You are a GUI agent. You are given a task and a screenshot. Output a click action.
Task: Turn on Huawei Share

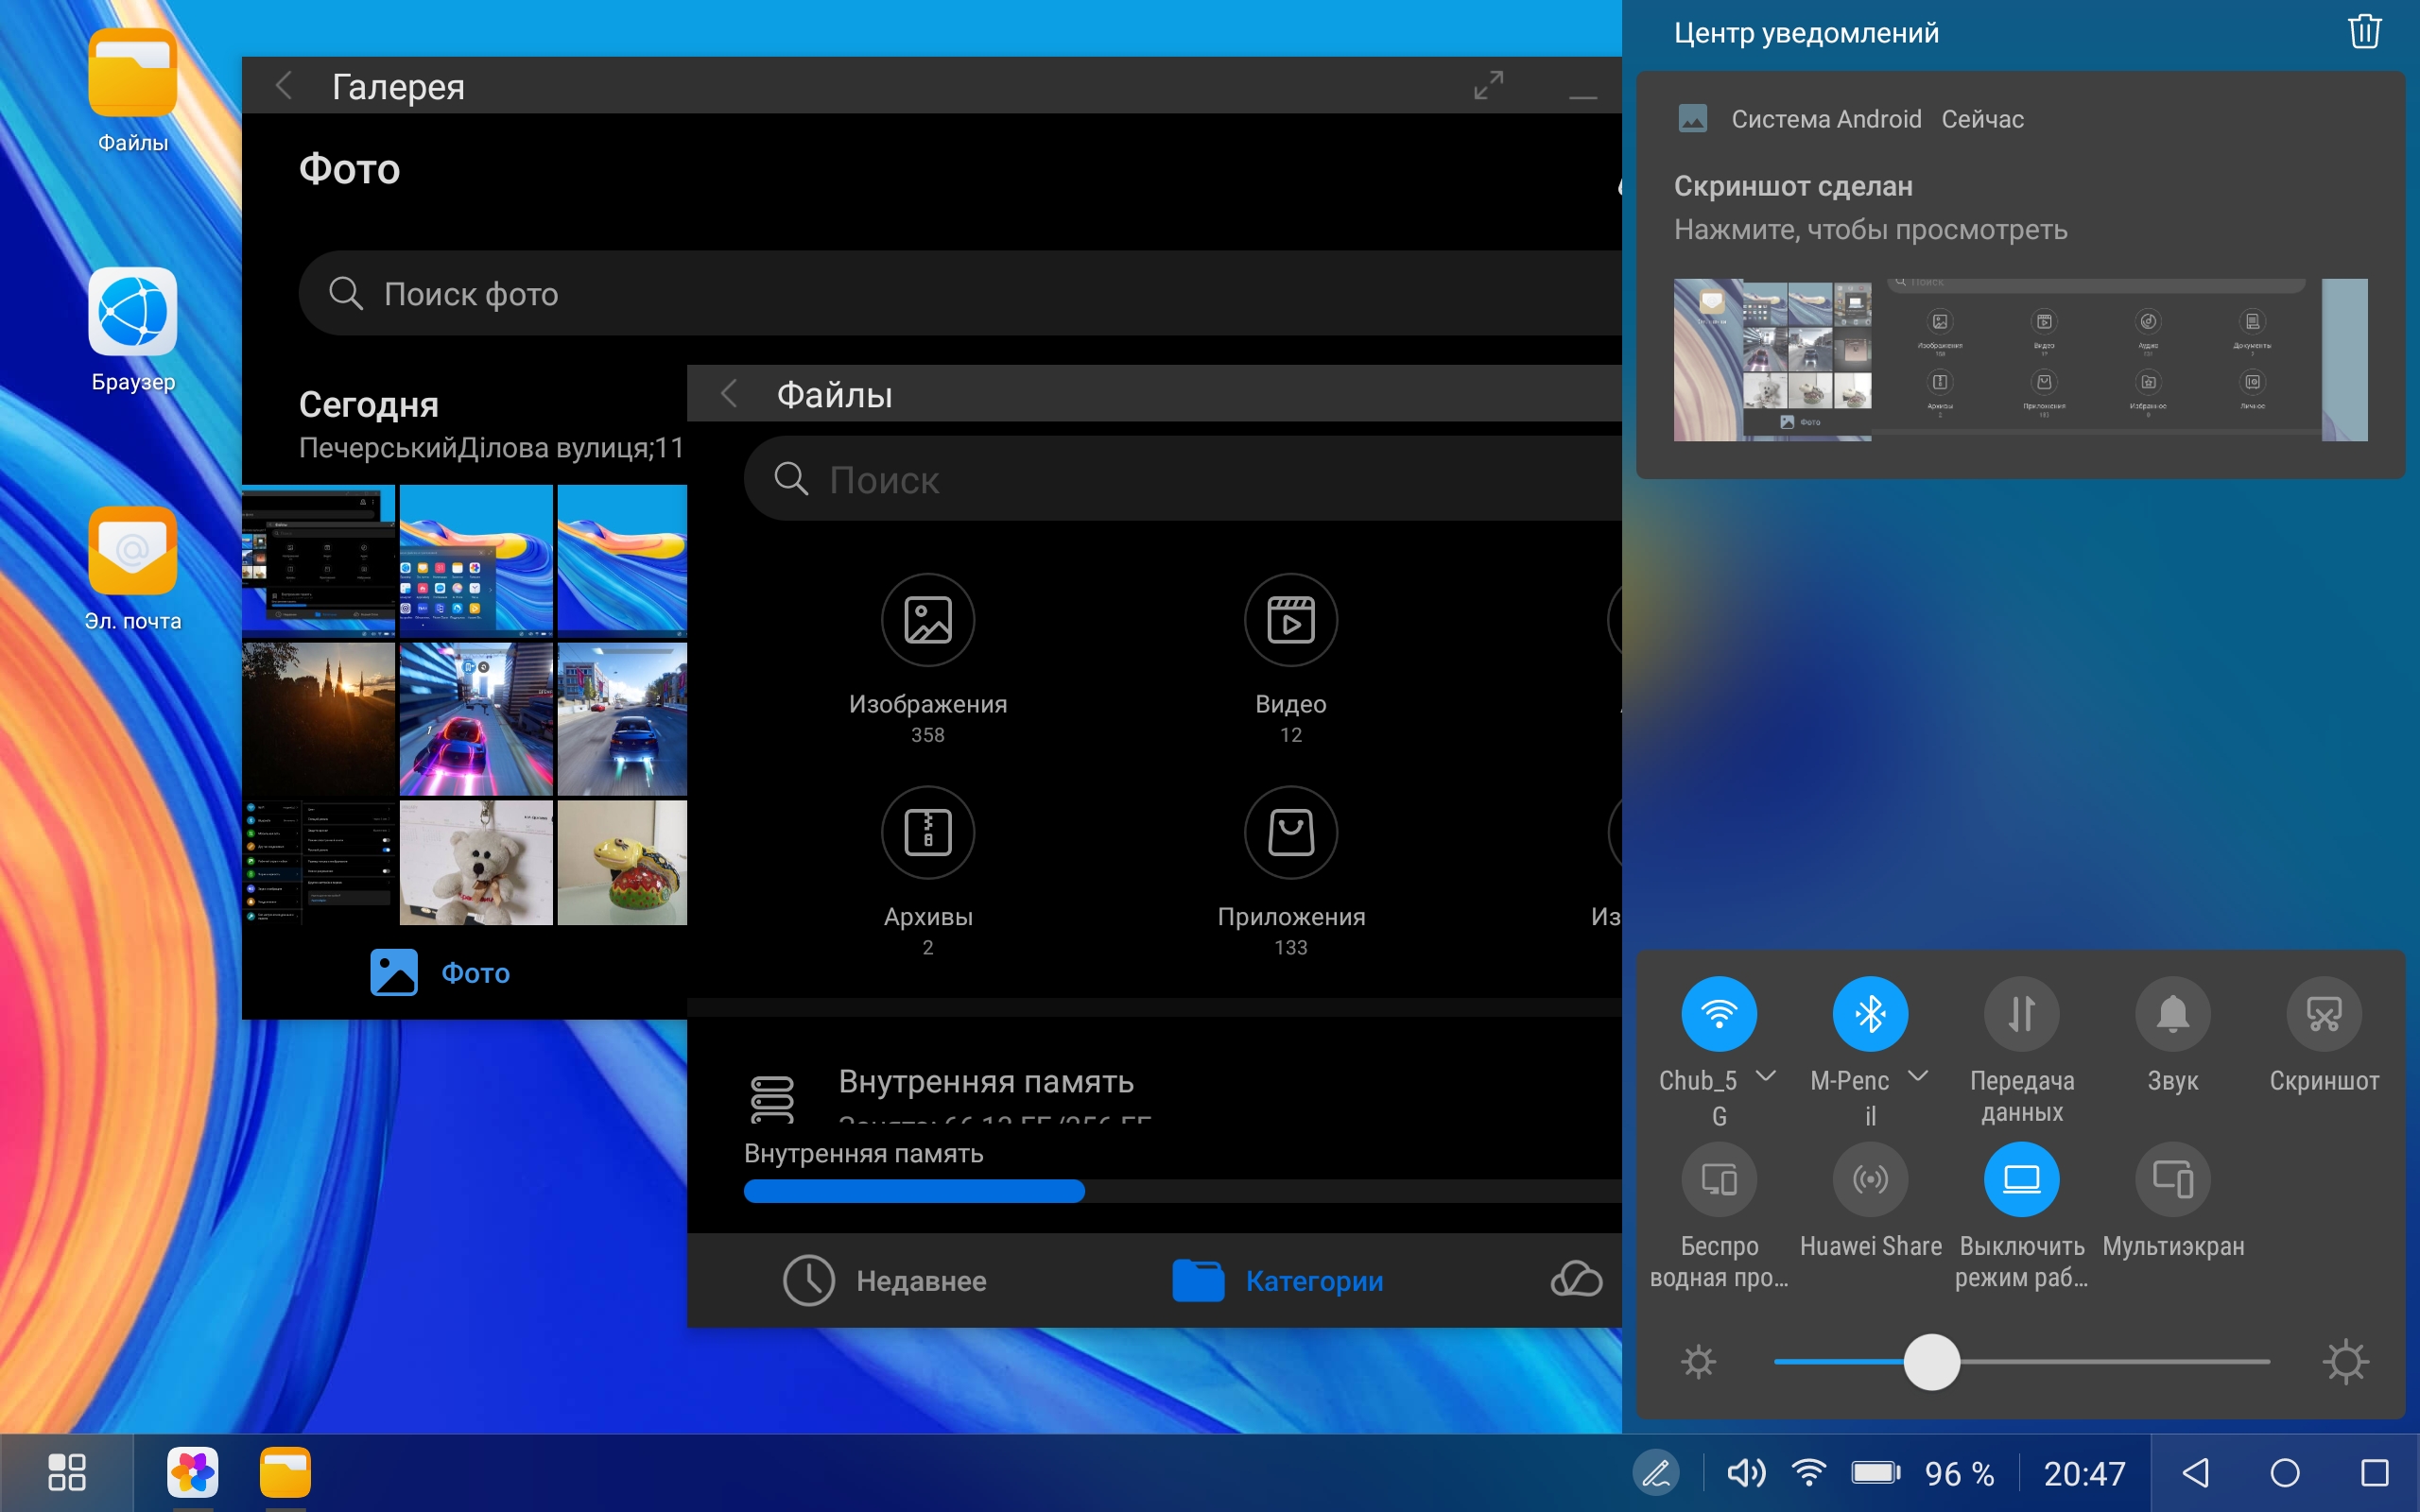(x=1870, y=1179)
